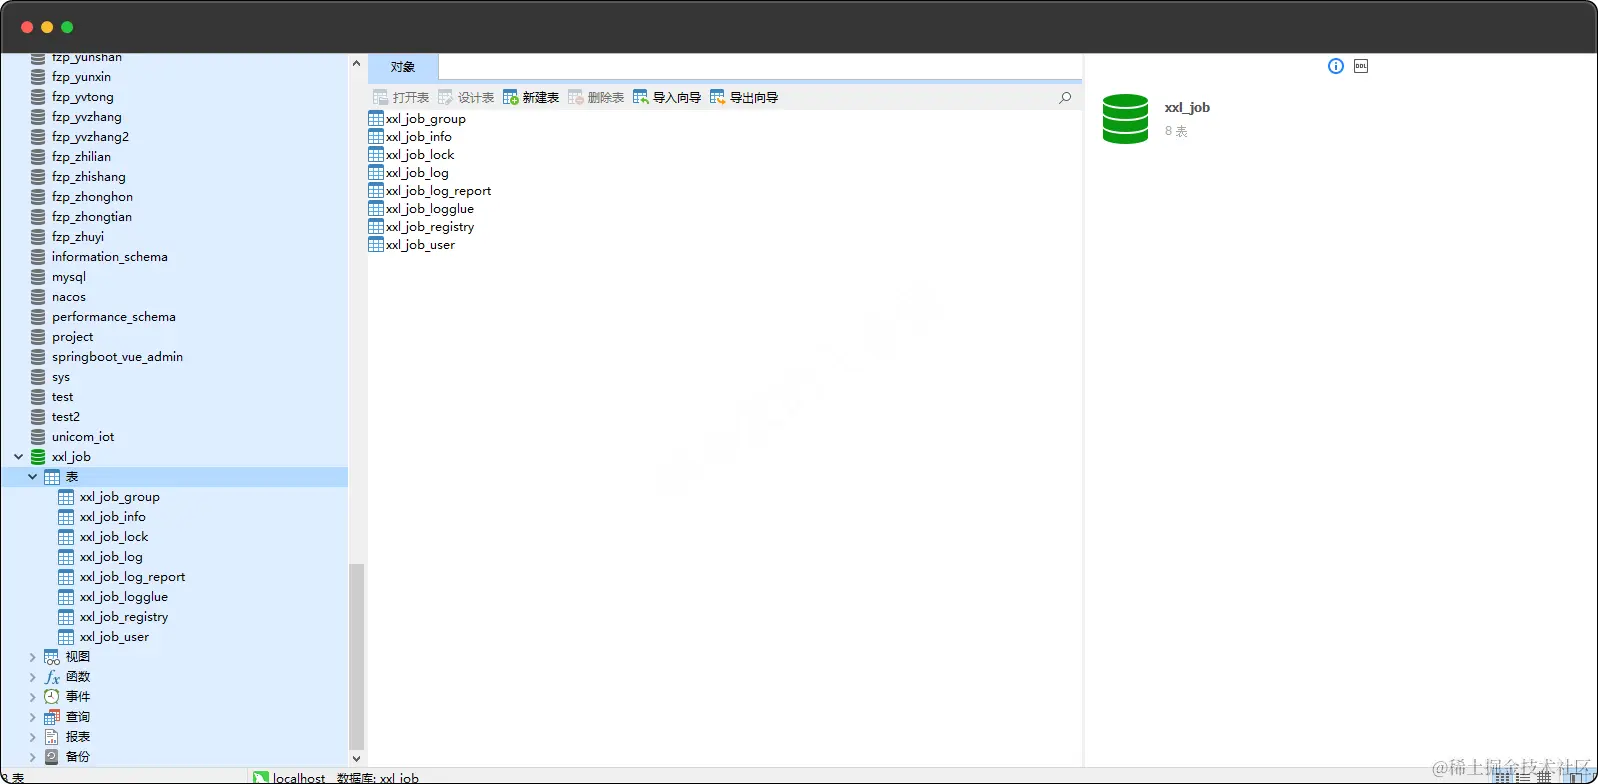Expand the 查询 (Queries) node
This screenshot has width=1598, height=784.
pyautogui.click(x=32, y=717)
